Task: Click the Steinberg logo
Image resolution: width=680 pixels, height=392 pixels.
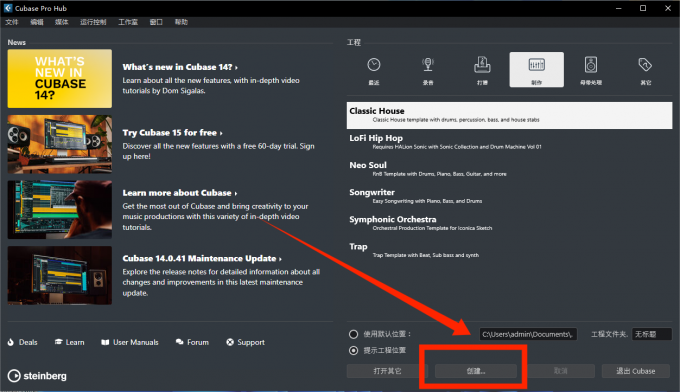Action: coord(37,376)
